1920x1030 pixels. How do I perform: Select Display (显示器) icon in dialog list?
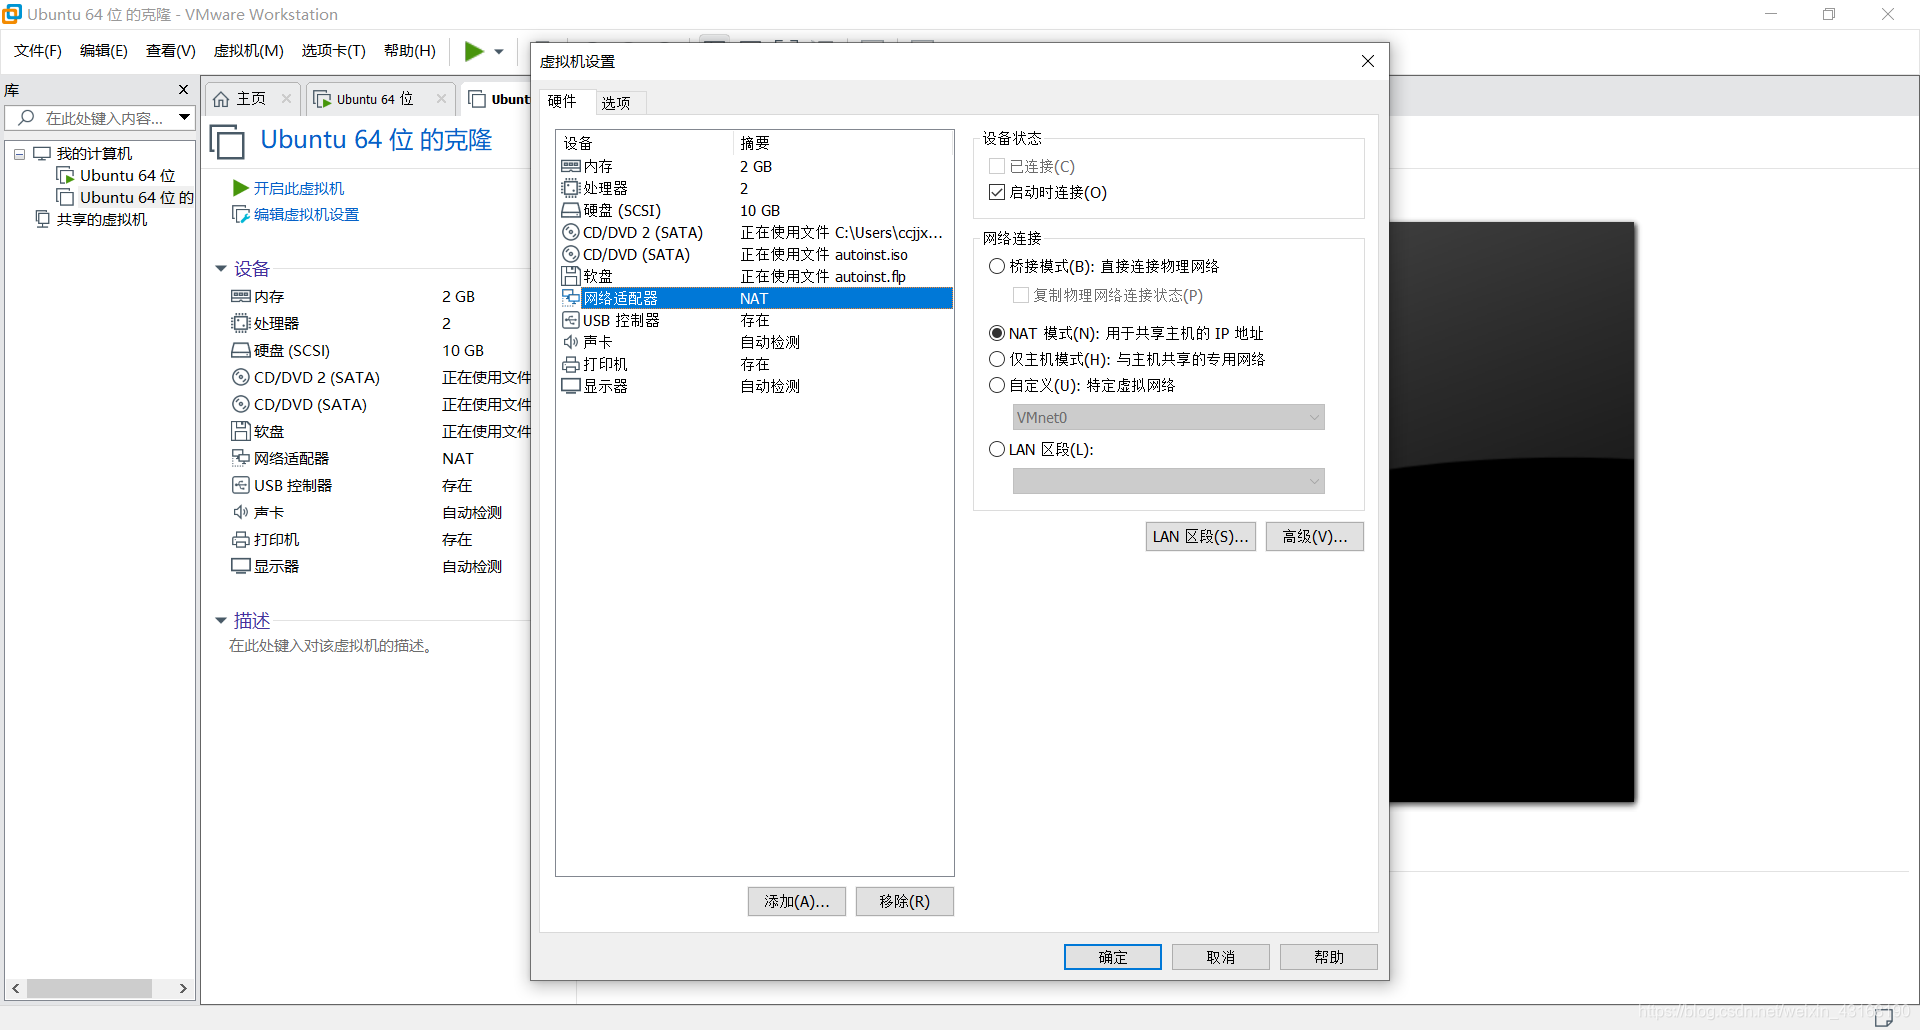[571, 386]
